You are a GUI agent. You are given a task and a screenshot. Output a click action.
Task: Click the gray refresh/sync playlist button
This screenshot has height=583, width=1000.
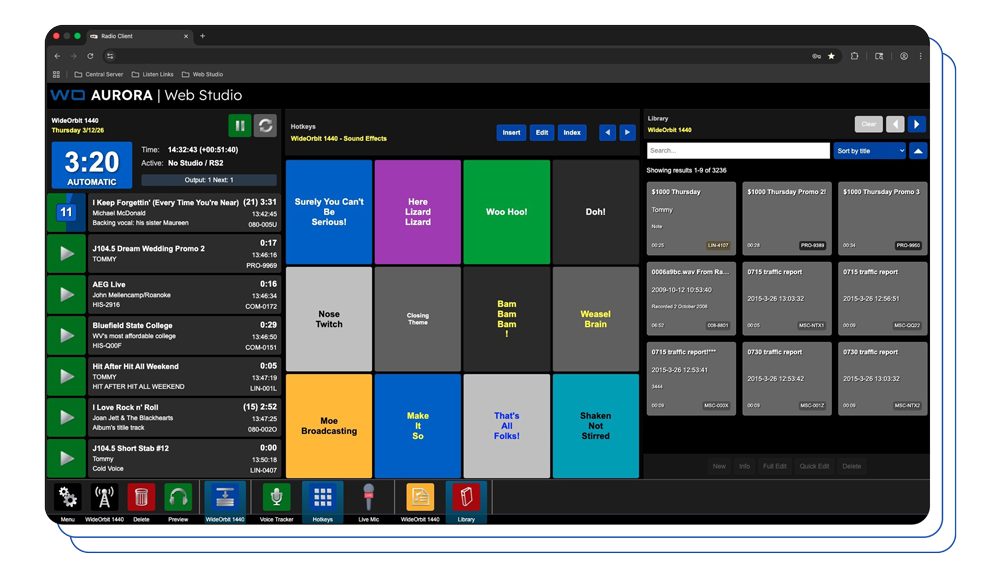point(265,126)
